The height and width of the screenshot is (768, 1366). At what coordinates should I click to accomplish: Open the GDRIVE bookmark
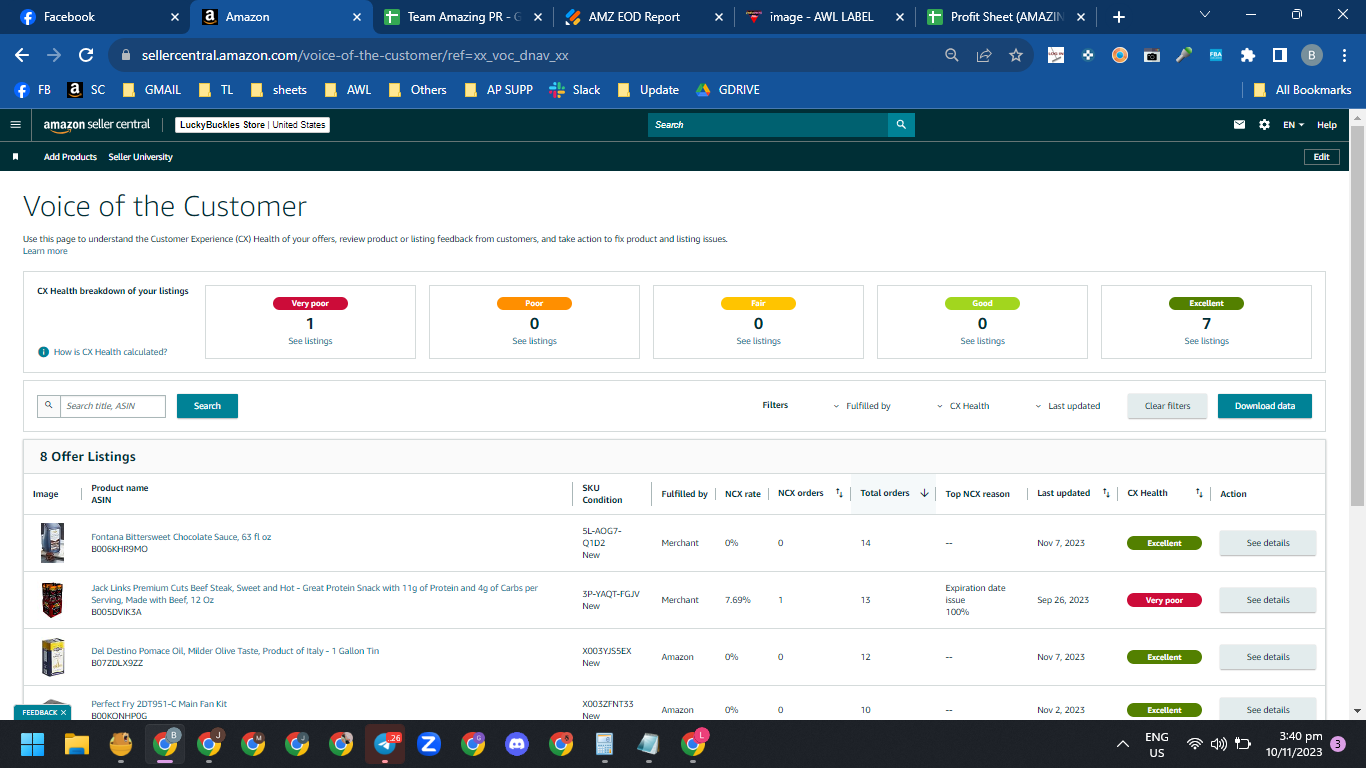(727, 90)
